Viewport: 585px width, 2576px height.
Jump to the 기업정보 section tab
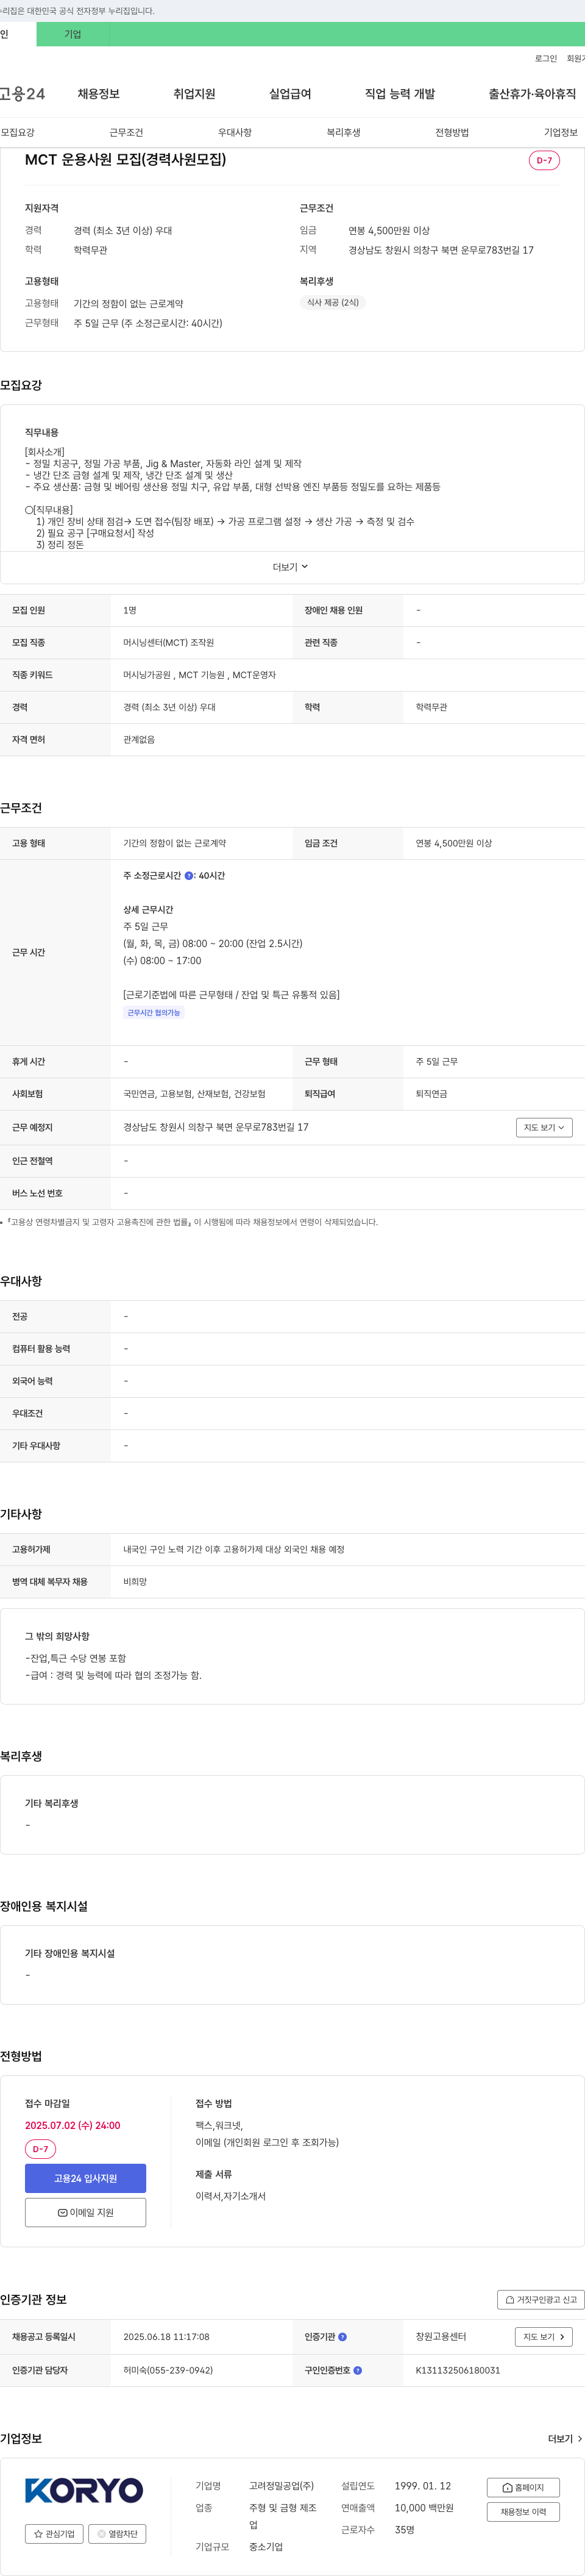click(560, 133)
